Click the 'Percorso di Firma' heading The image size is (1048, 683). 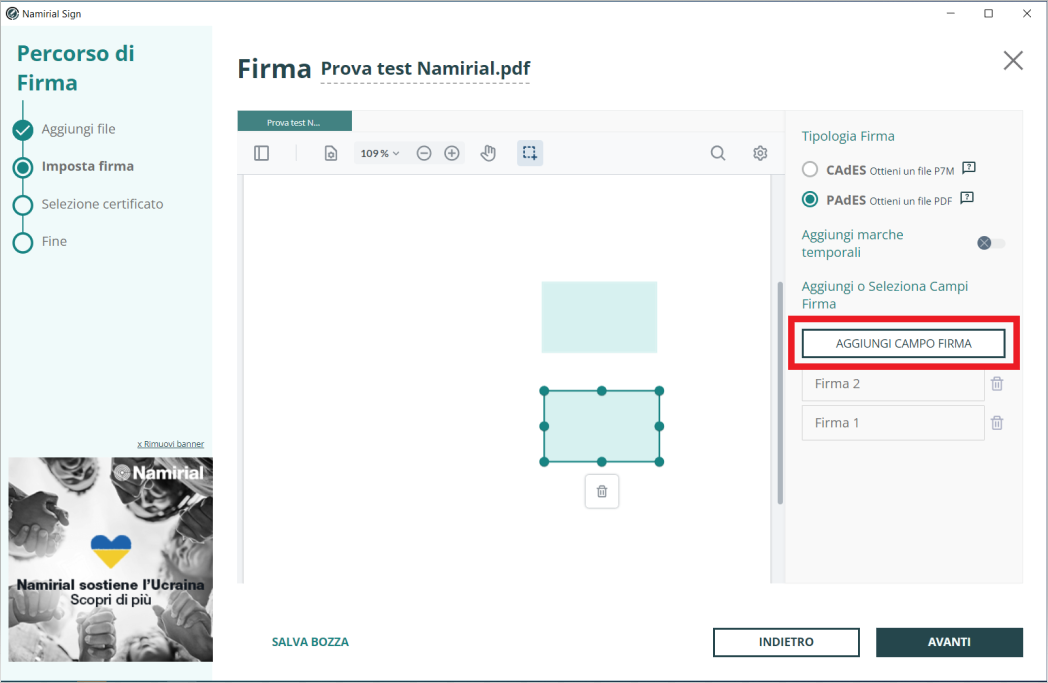point(76,67)
